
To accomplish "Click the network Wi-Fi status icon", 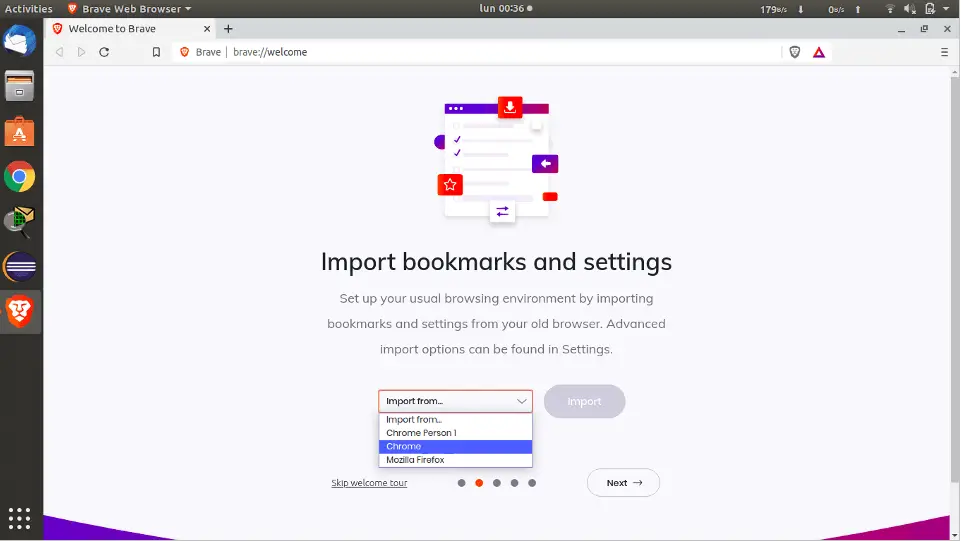I will tap(890, 9).
